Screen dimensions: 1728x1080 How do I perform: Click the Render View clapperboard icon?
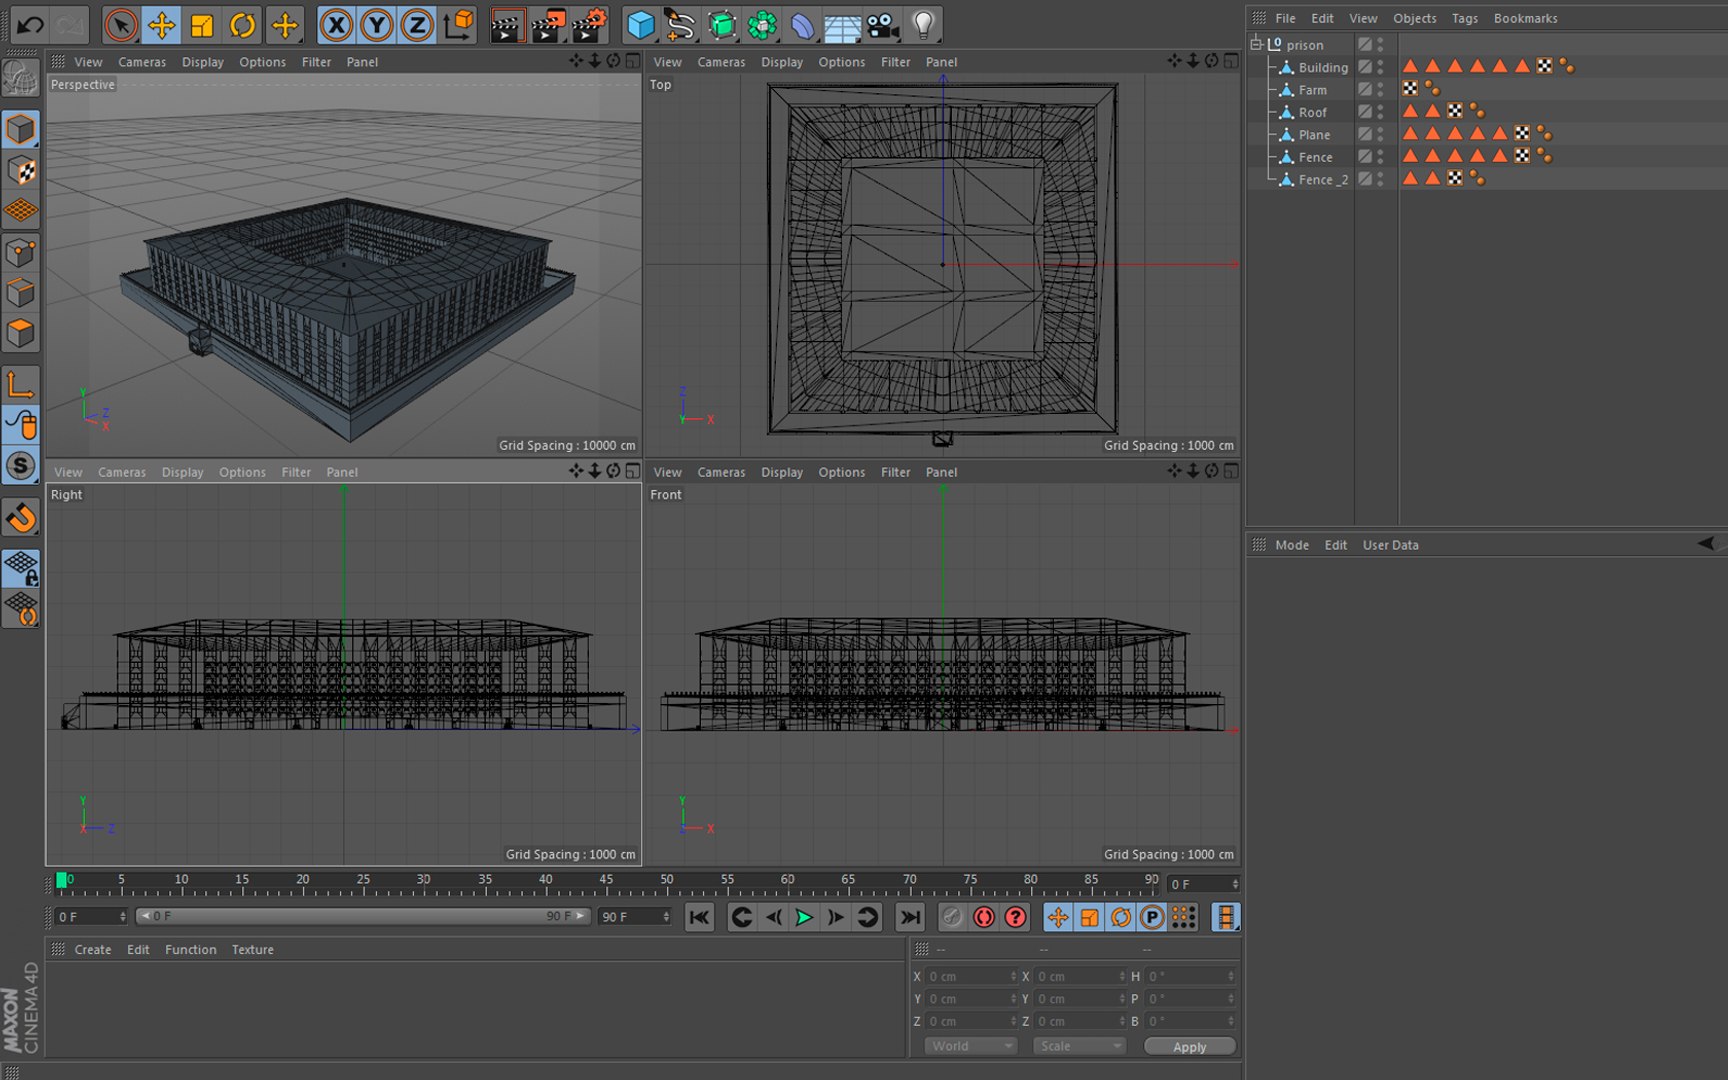[x=507, y=25]
